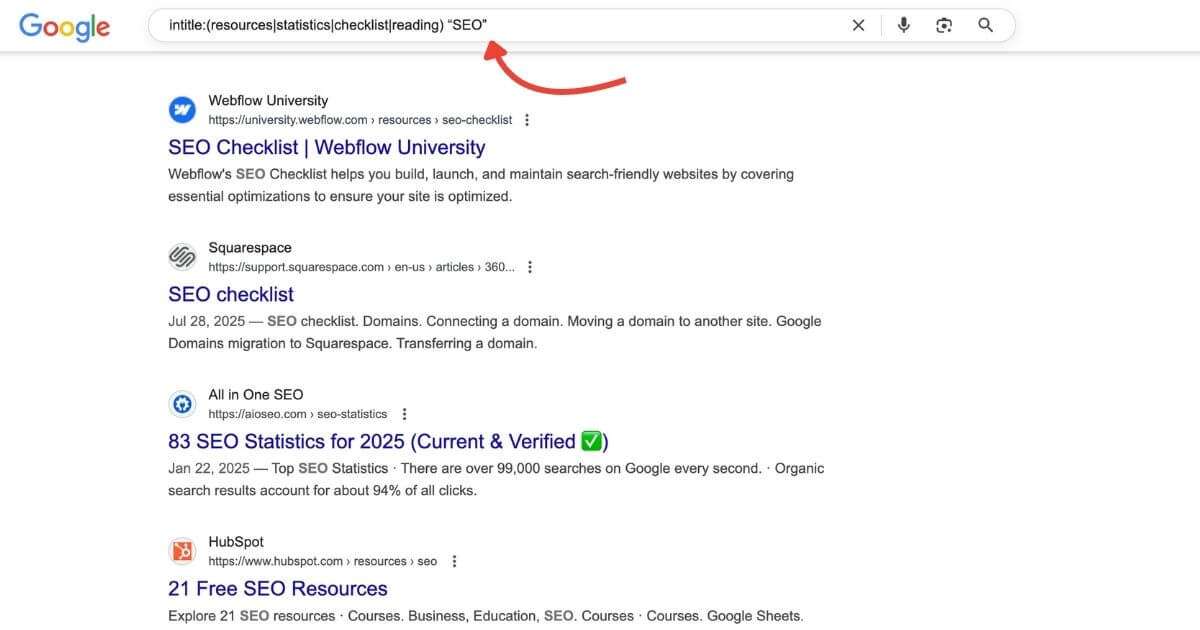Click the HubSpot favicon

182,551
